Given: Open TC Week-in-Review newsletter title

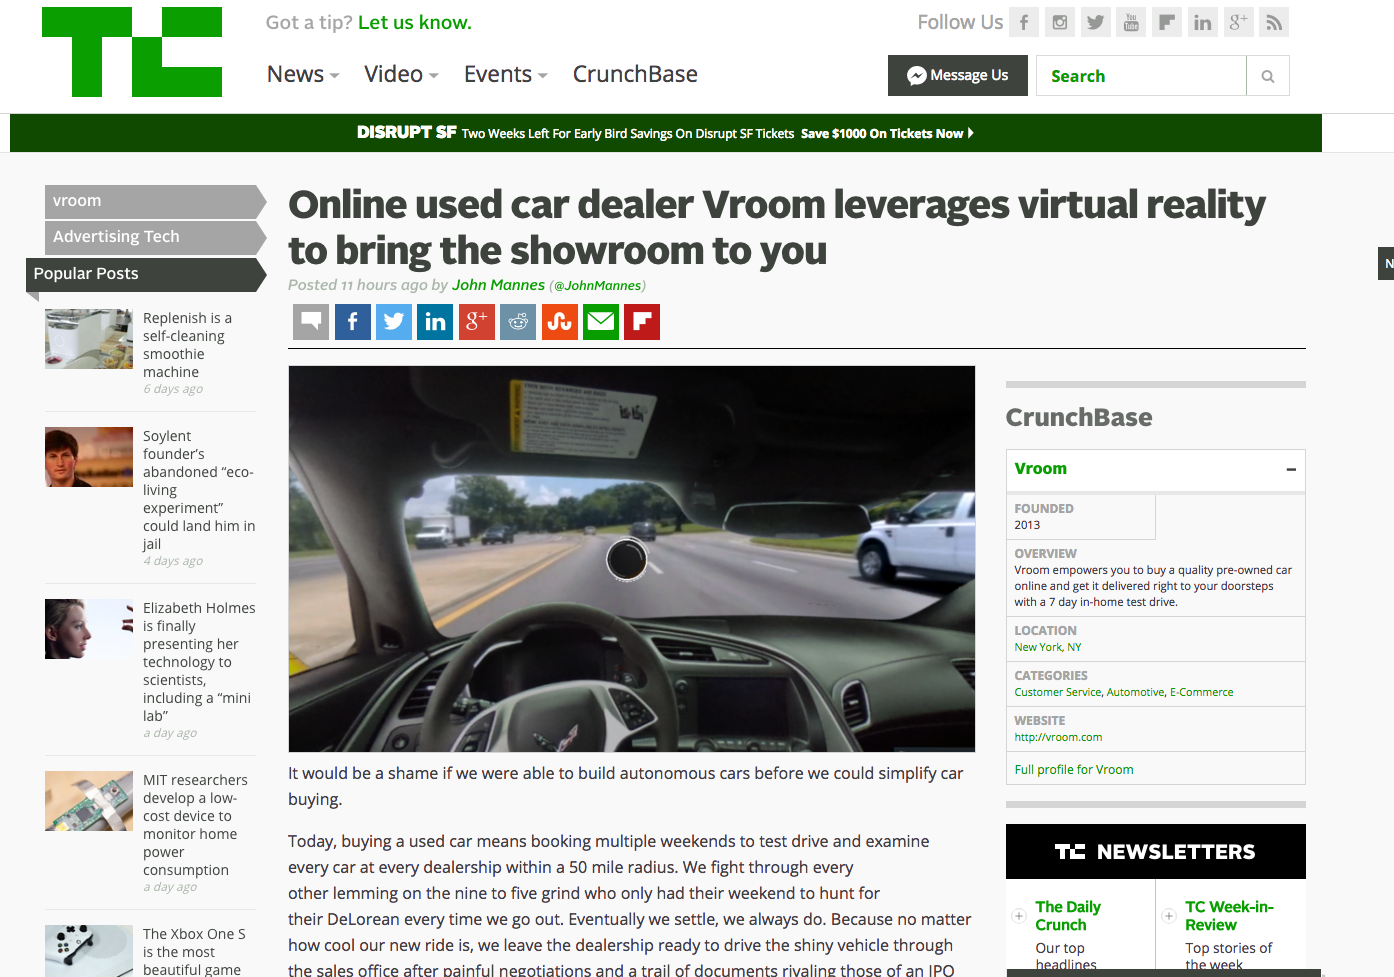Looking at the screenshot, I should [x=1229, y=916].
